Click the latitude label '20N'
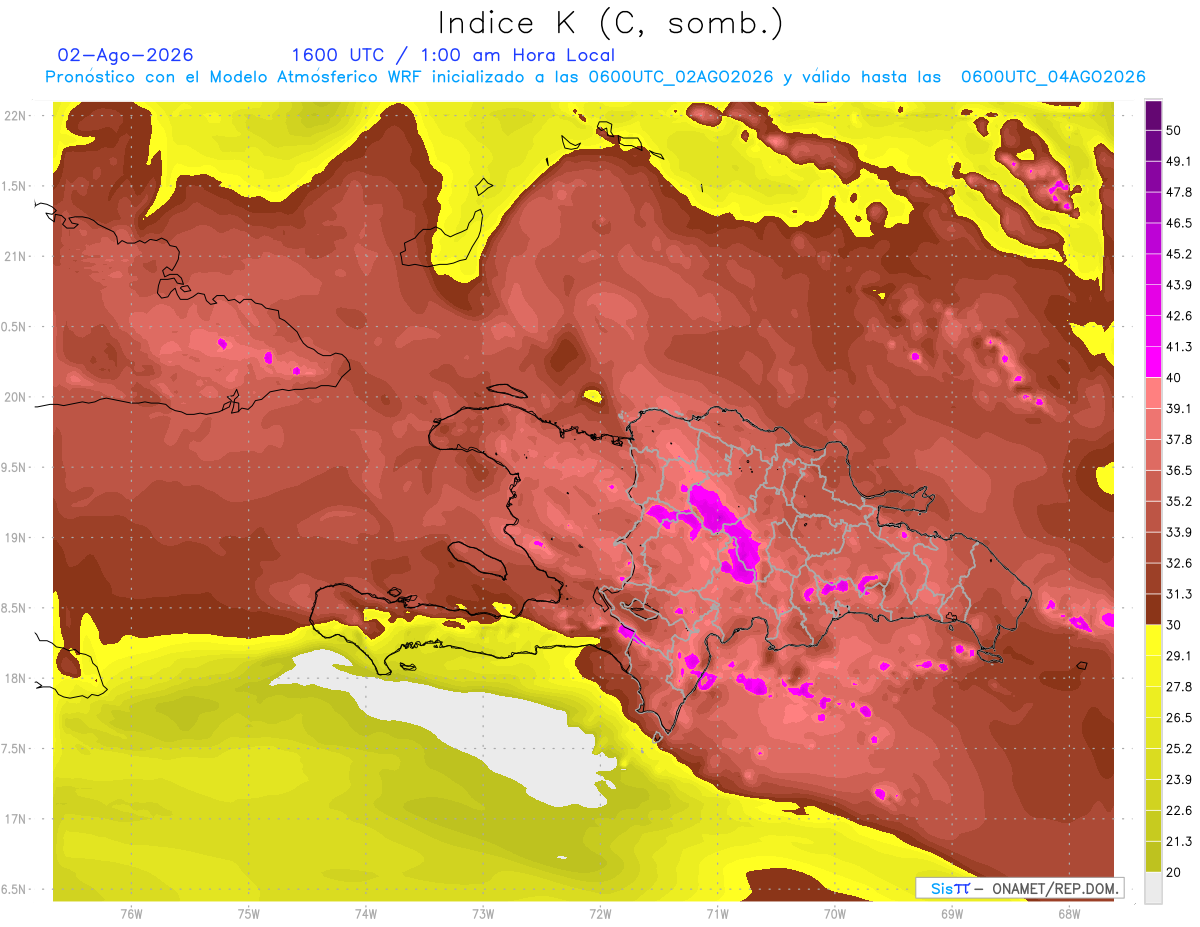 tap(15, 398)
